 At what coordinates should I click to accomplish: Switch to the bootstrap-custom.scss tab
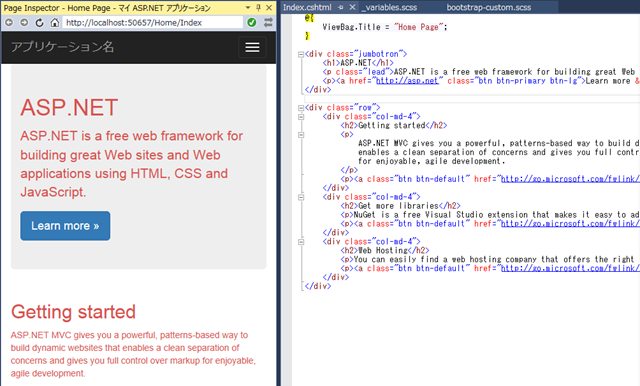coord(489,7)
